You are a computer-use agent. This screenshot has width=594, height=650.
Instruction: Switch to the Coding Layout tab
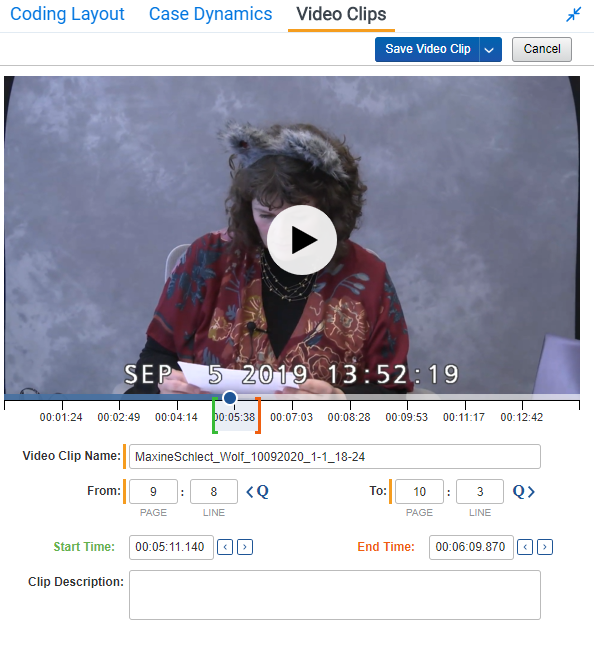point(67,14)
